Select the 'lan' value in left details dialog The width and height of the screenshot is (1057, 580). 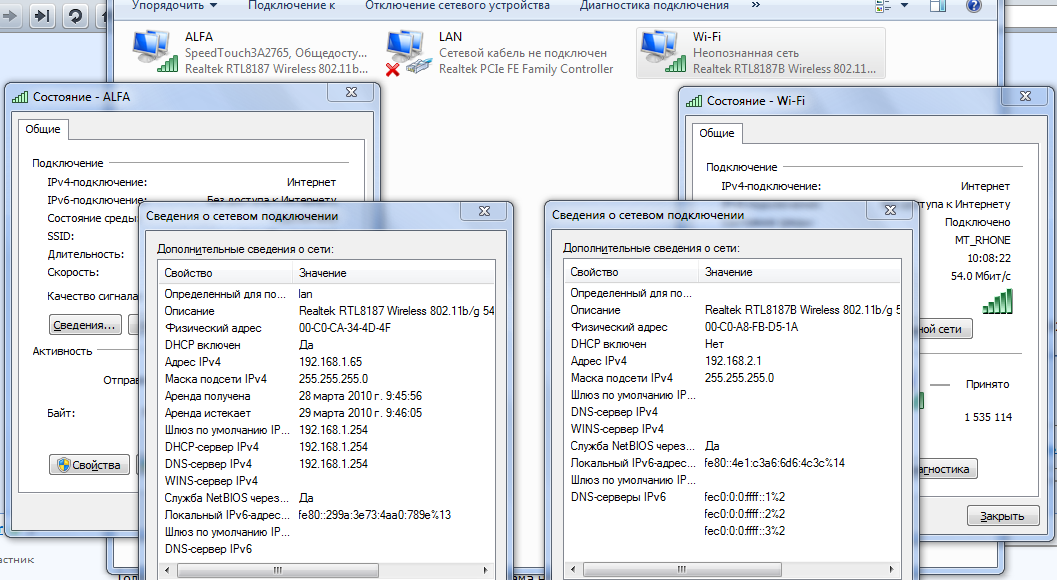[305, 294]
